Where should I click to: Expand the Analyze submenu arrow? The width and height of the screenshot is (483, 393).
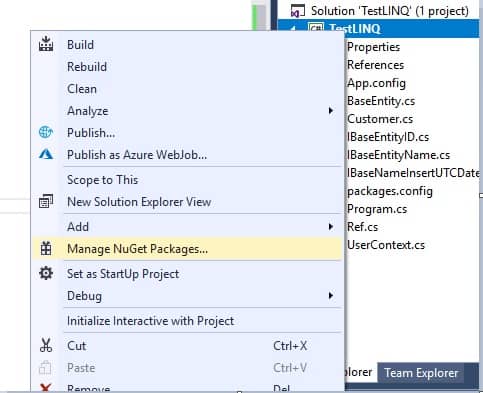click(x=330, y=111)
